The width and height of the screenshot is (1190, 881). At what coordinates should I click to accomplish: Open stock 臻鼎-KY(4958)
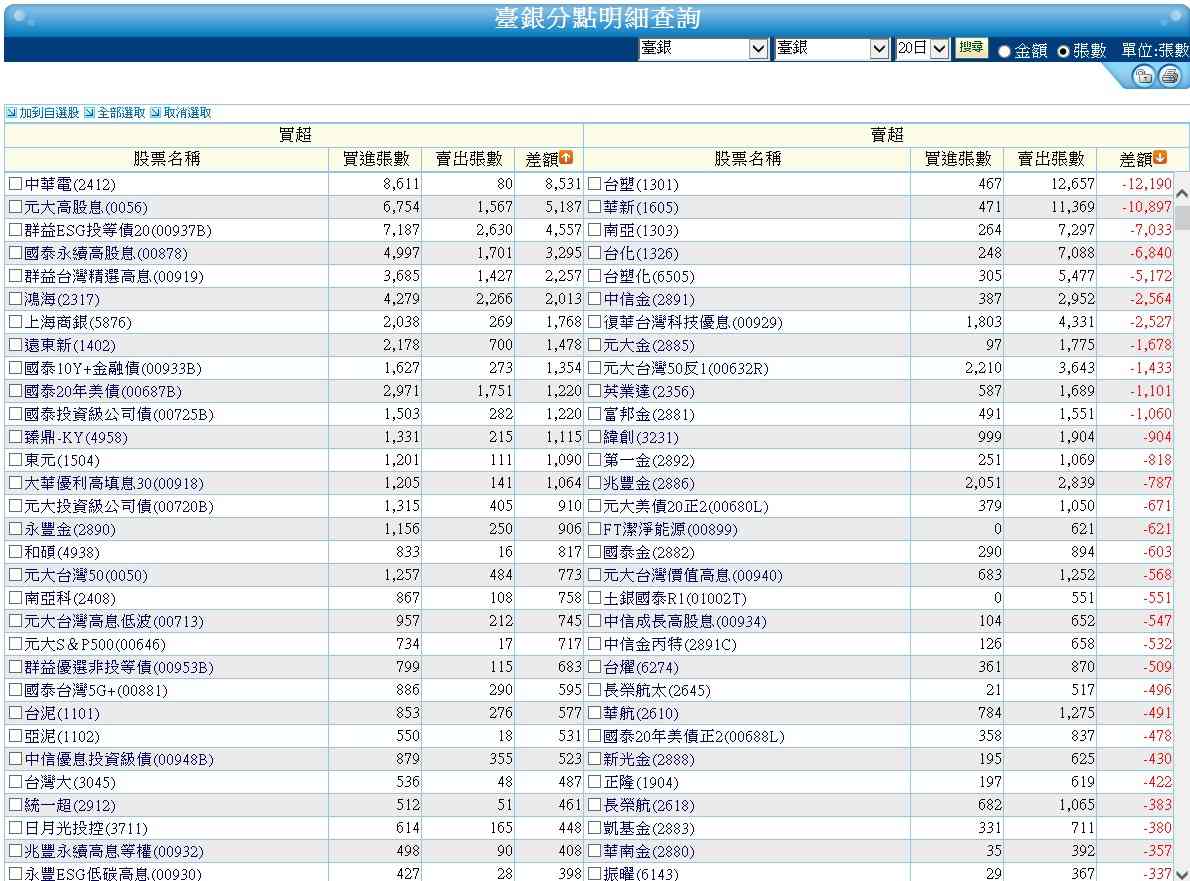pyautogui.click(x=76, y=437)
